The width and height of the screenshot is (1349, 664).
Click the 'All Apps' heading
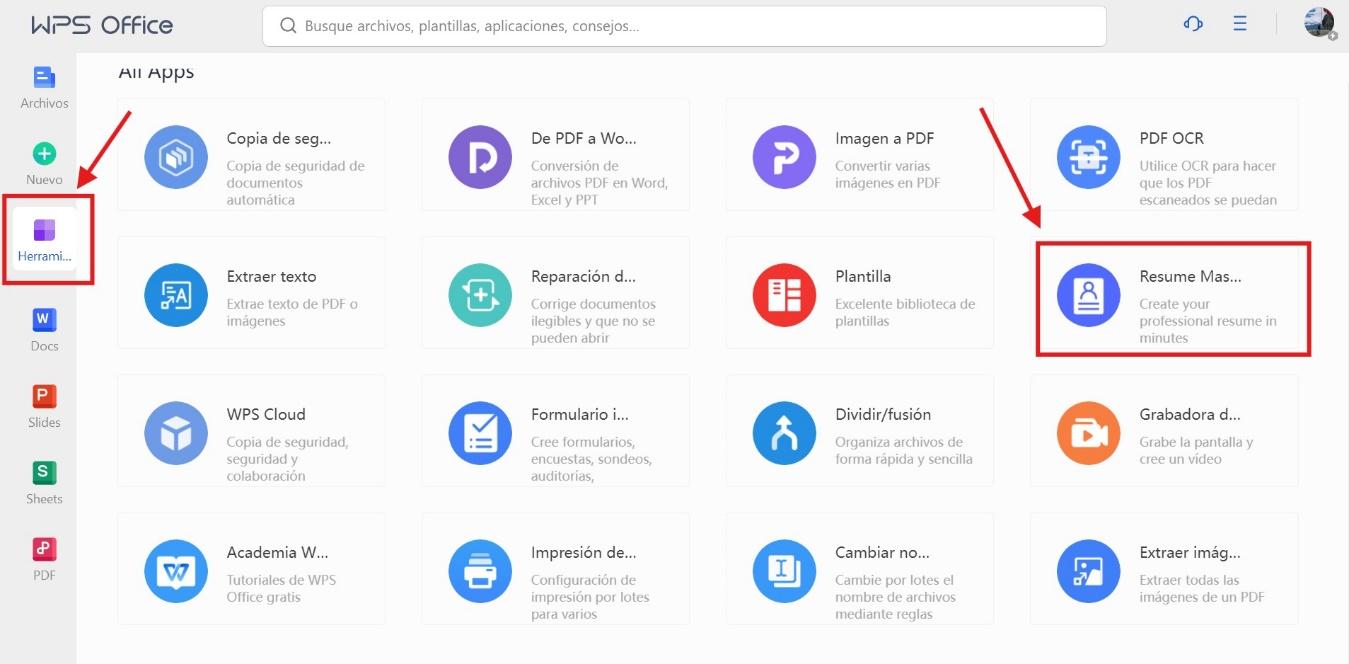point(156,72)
